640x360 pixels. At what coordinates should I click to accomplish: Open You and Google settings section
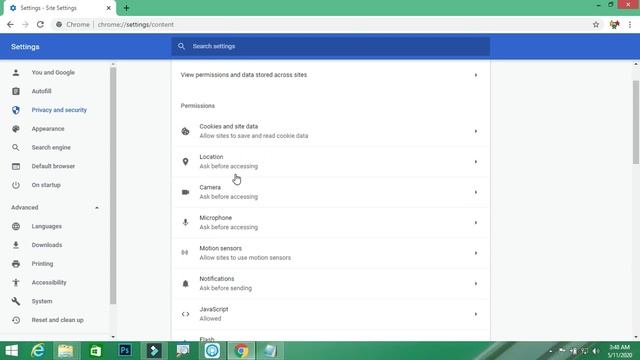click(x=53, y=72)
